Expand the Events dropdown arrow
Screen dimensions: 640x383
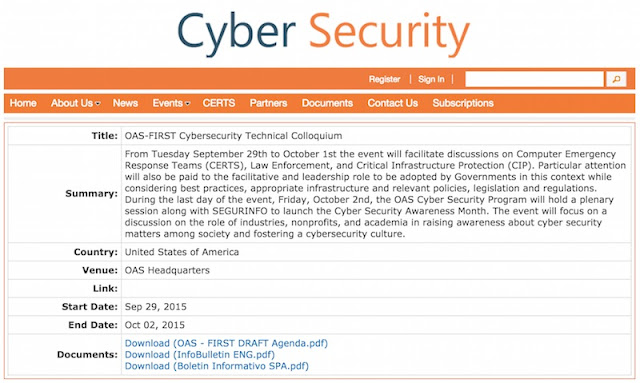tap(188, 104)
